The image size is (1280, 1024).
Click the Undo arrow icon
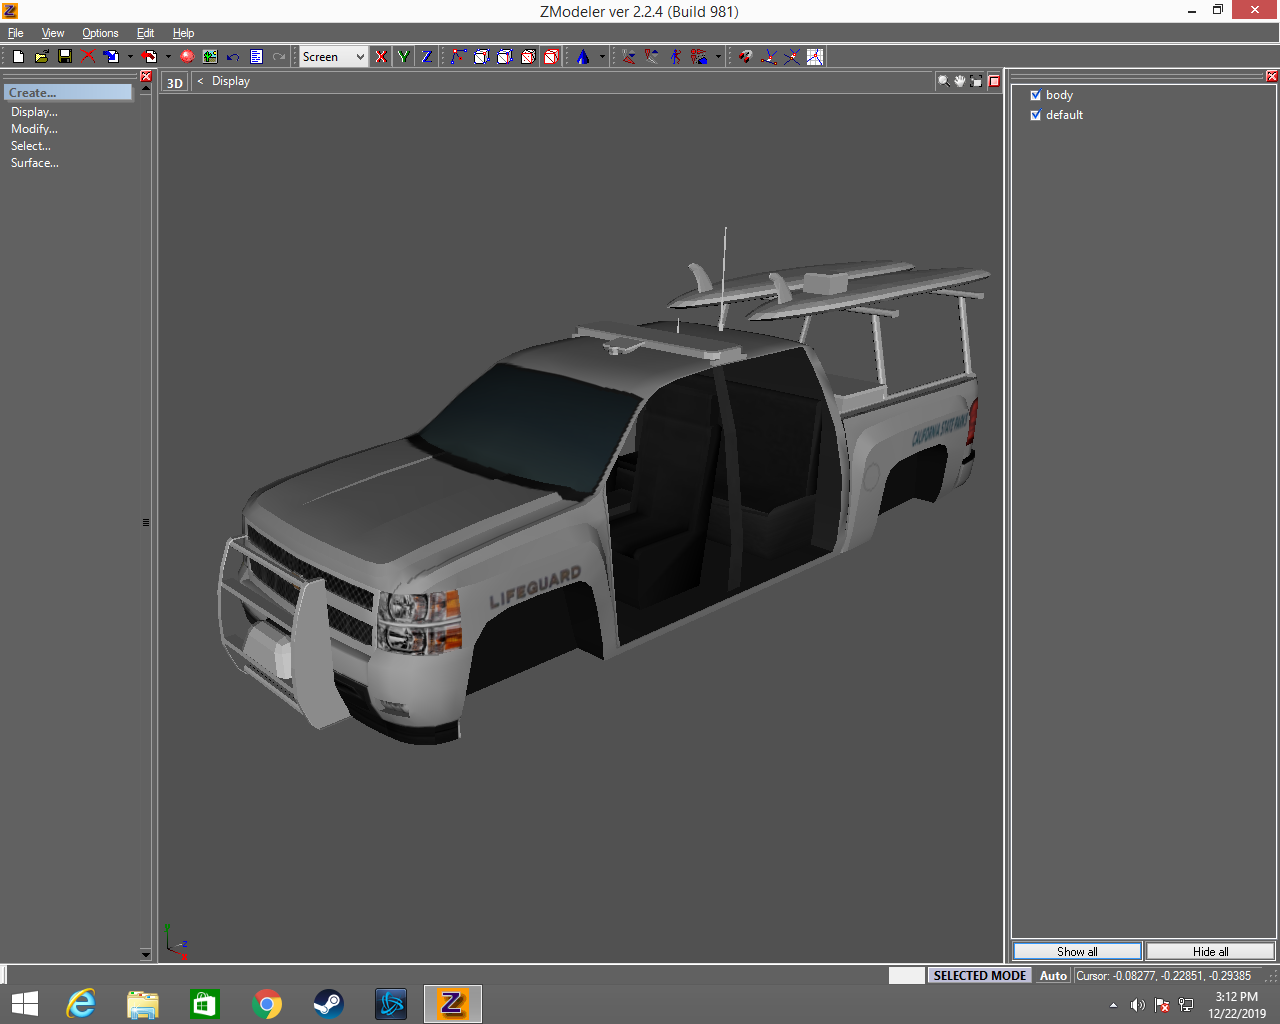pyautogui.click(x=233, y=57)
